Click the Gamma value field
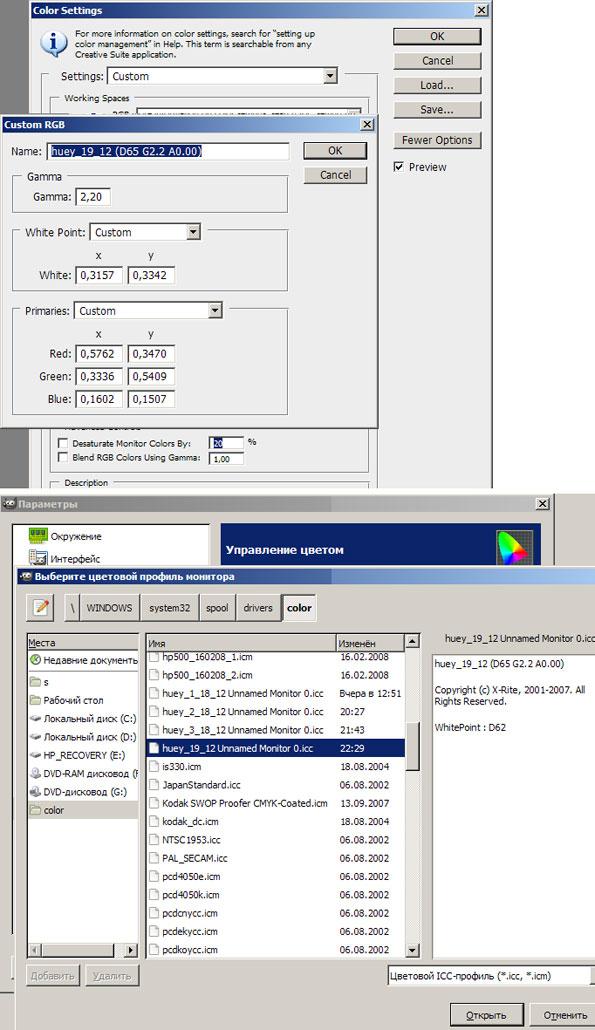This screenshot has height=1030, width=595. [x=93, y=196]
